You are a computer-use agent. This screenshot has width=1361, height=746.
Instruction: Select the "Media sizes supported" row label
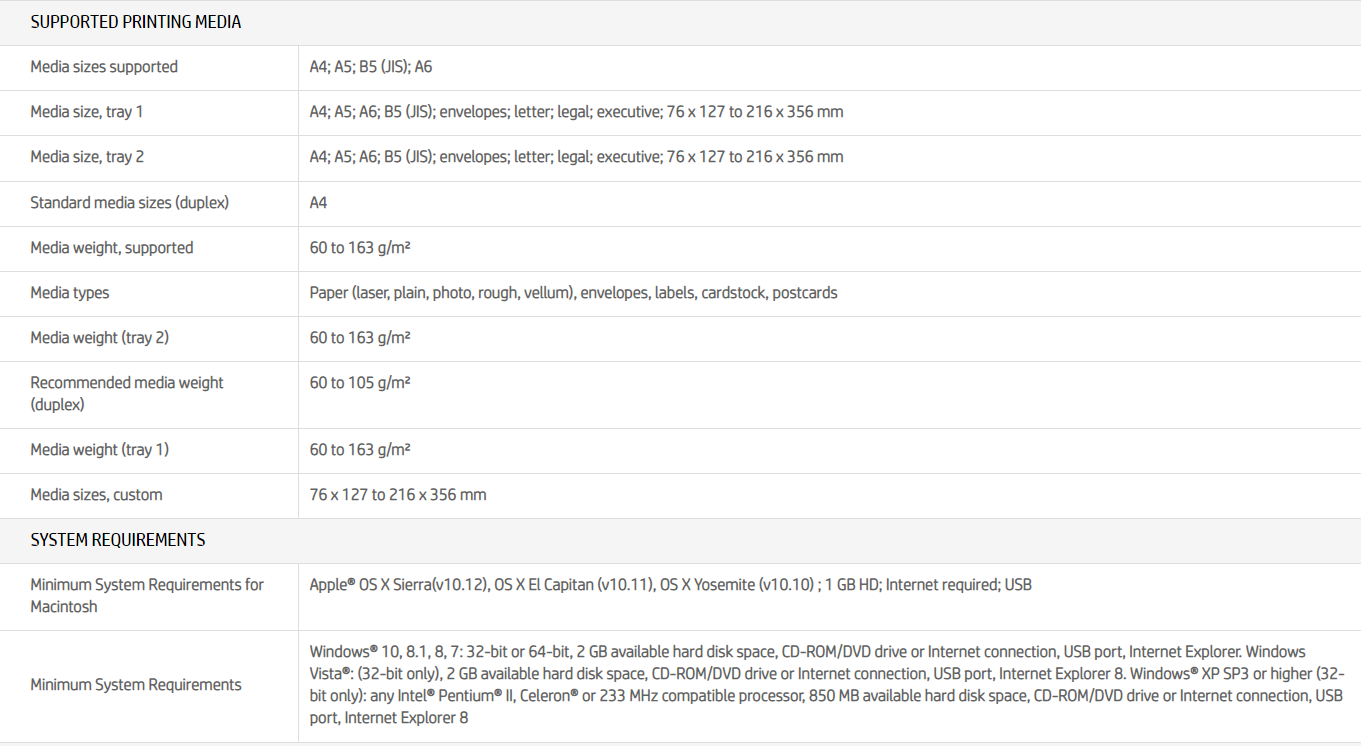point(104,67)
